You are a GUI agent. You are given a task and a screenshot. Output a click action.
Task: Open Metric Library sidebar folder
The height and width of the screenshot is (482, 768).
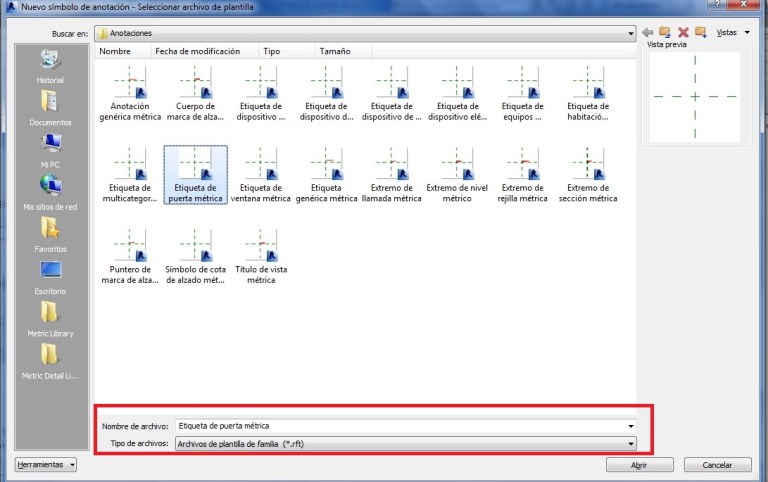(50, 319)
